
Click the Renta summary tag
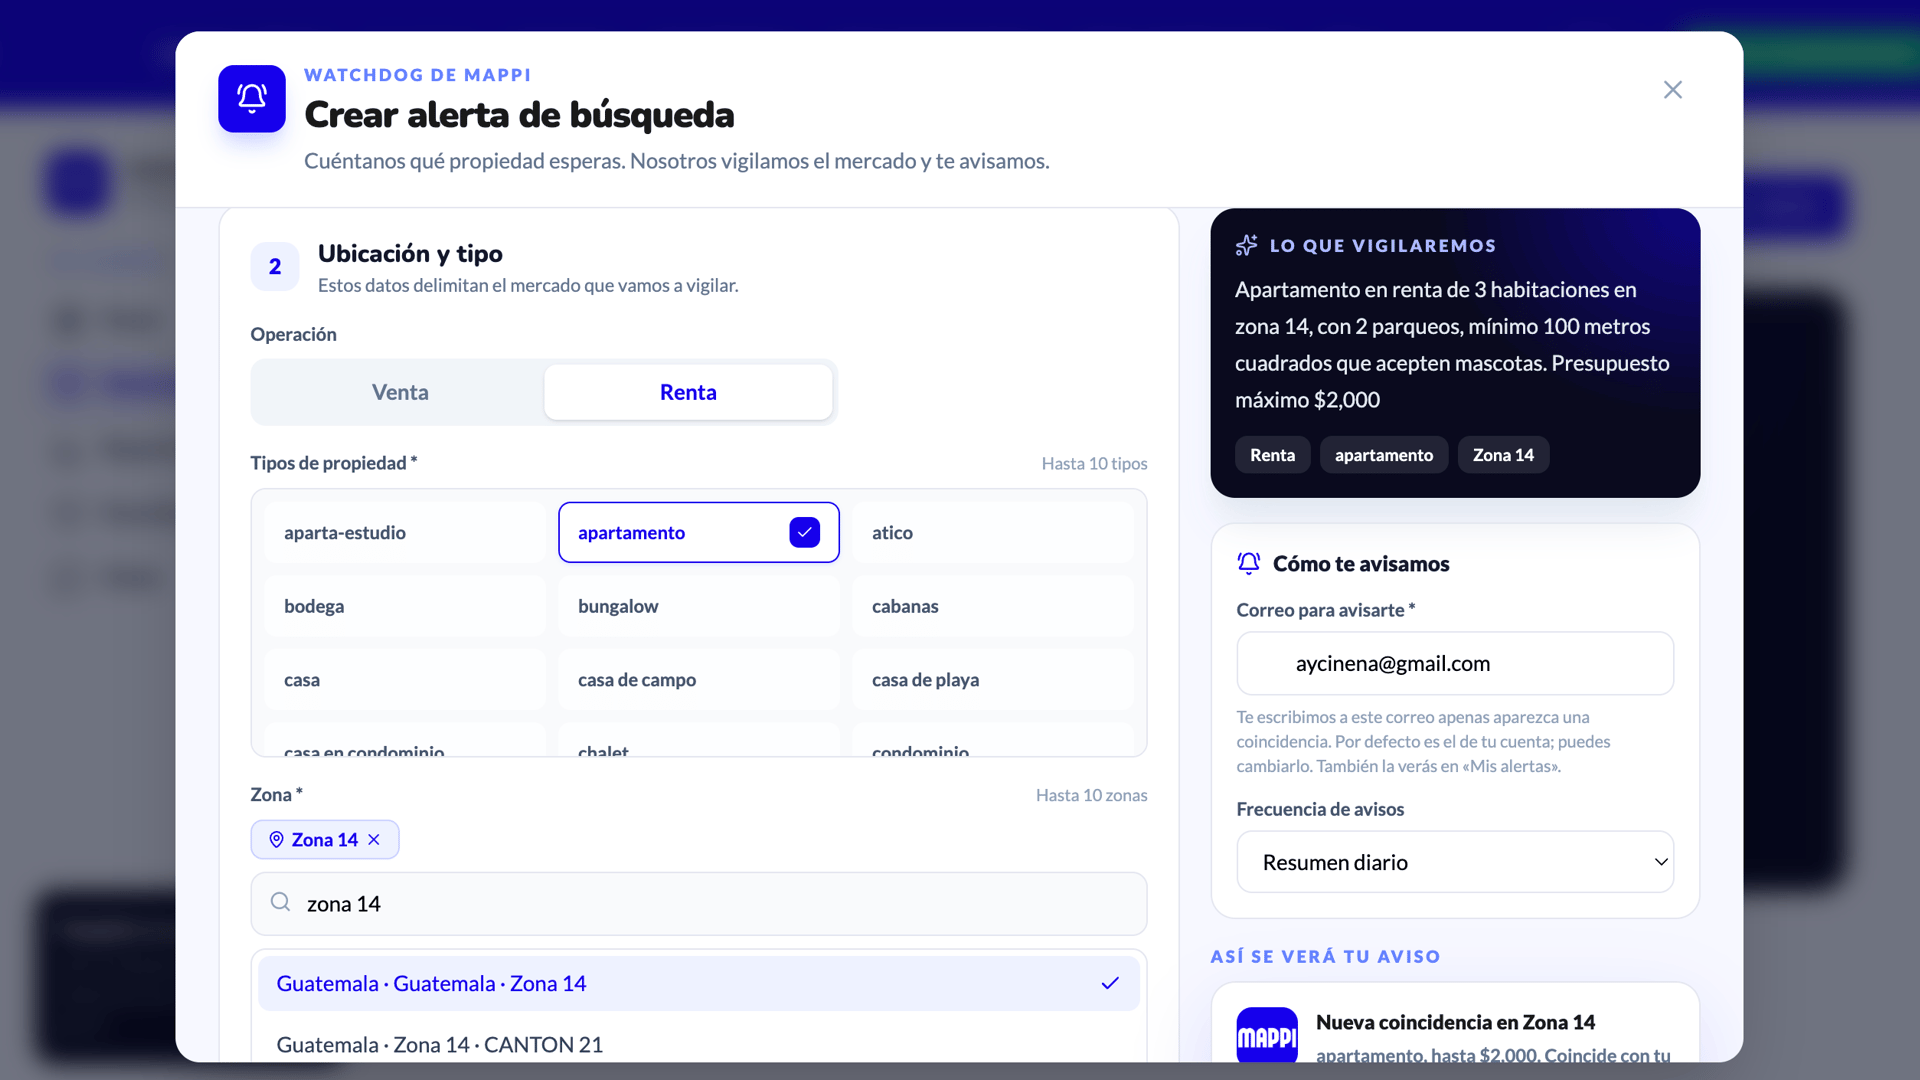1272,455
